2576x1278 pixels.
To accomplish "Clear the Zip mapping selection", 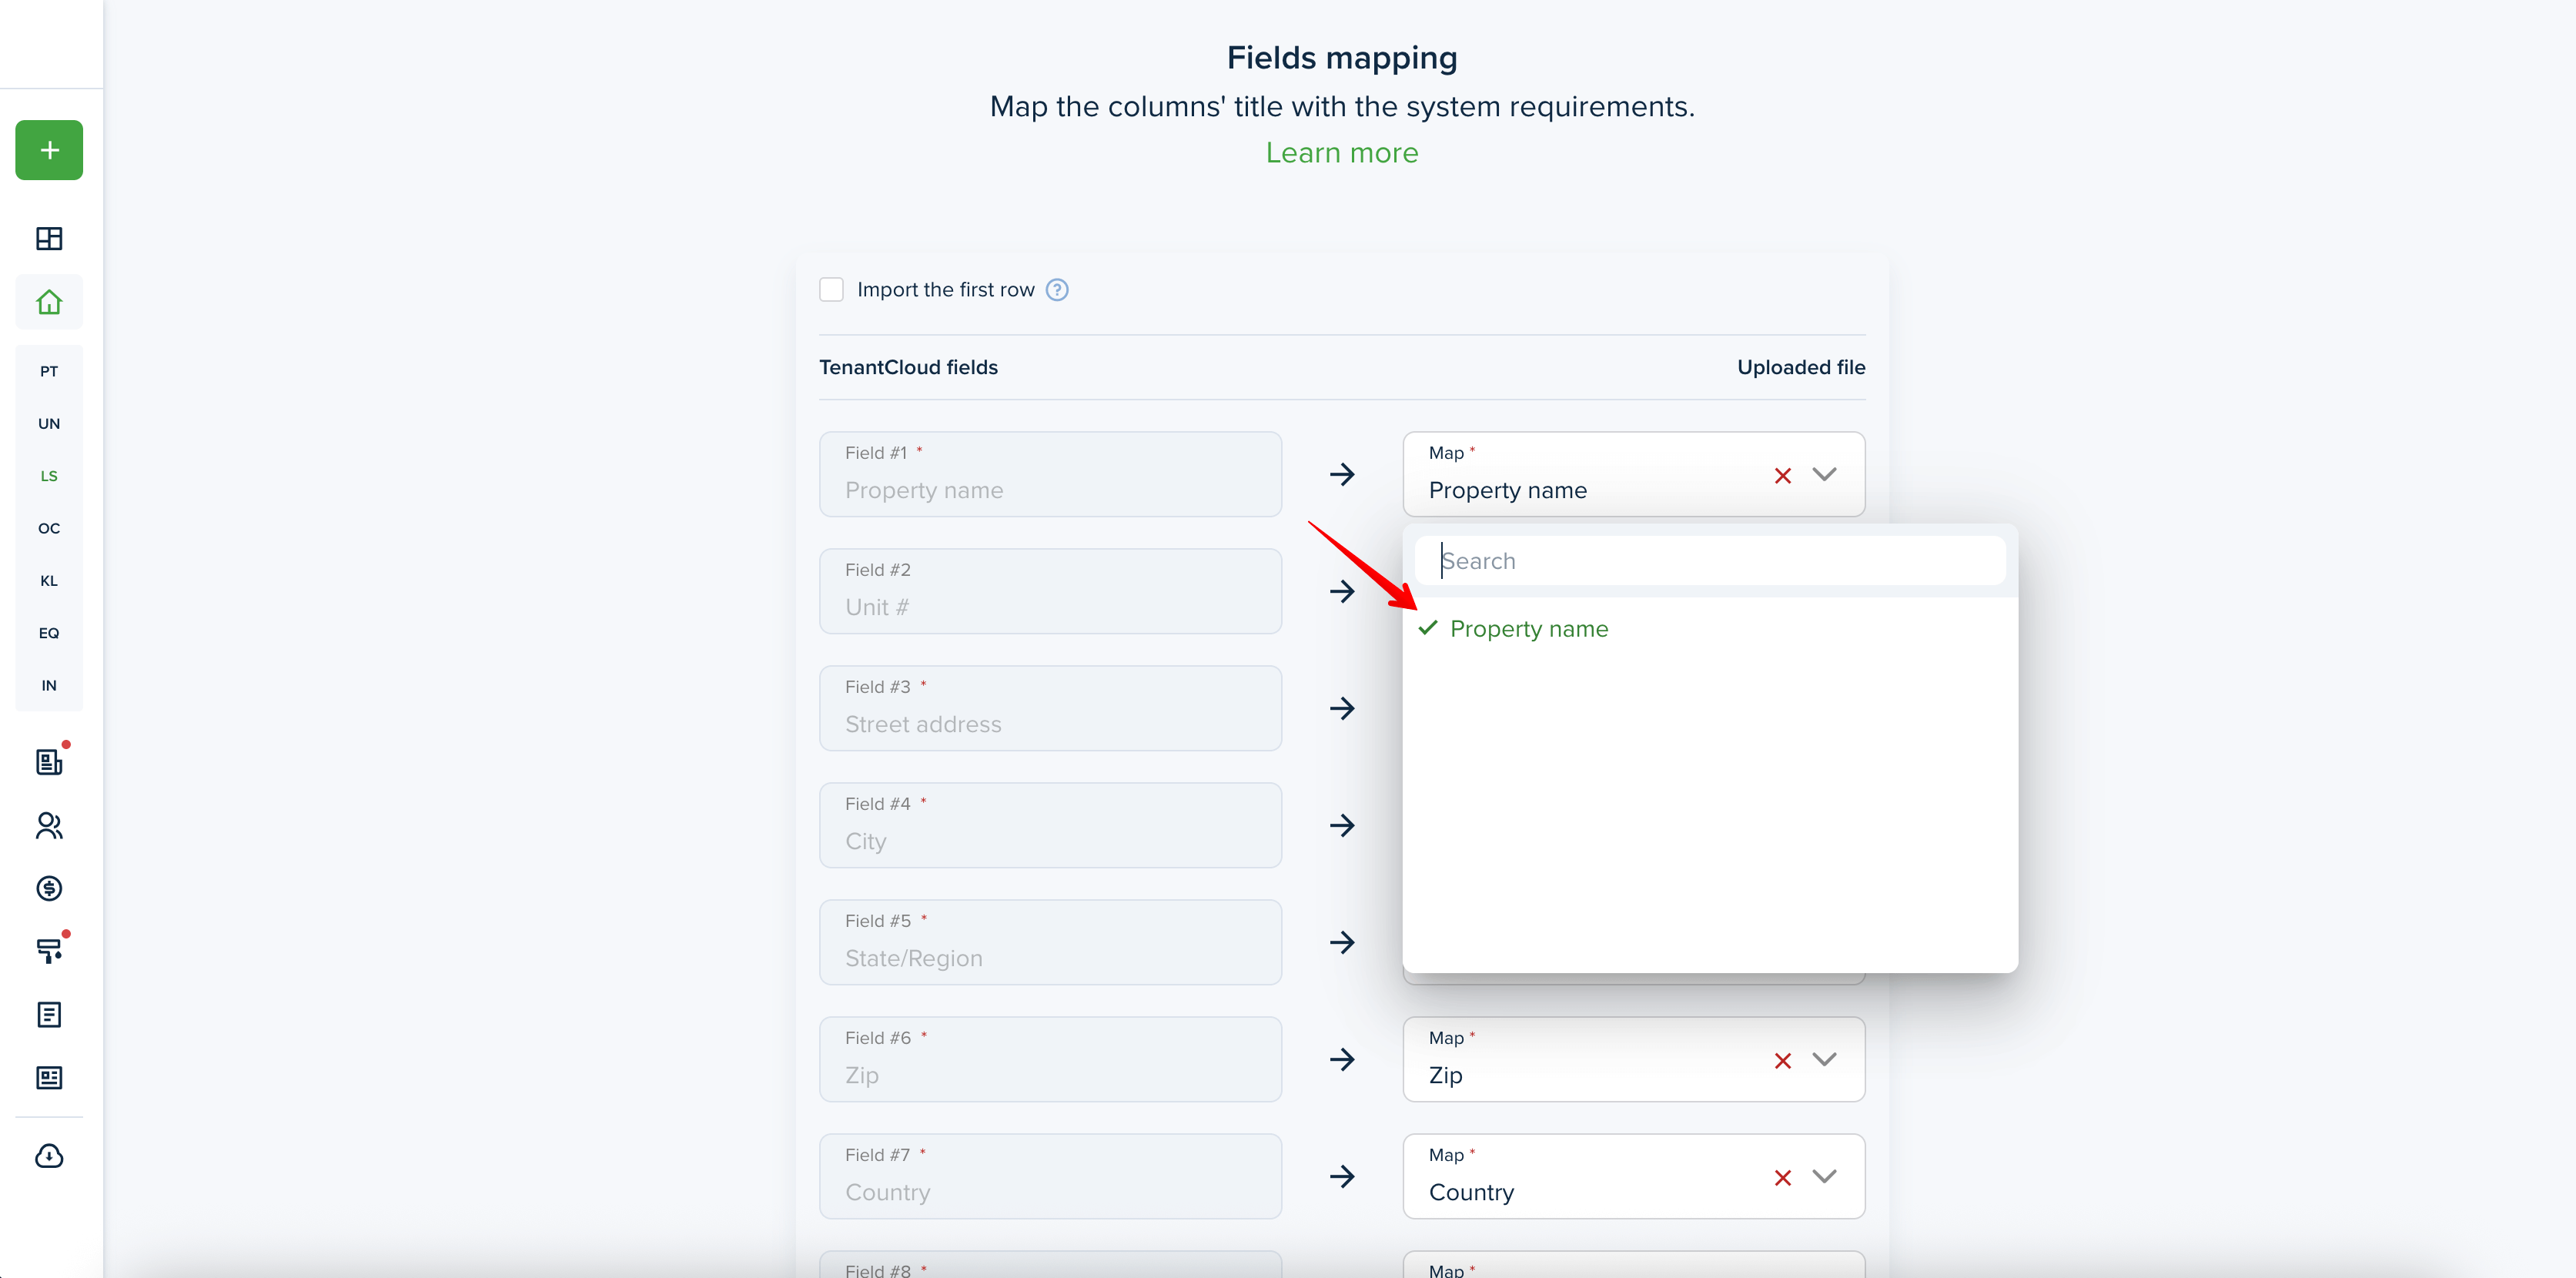I will point(1782,1061).
